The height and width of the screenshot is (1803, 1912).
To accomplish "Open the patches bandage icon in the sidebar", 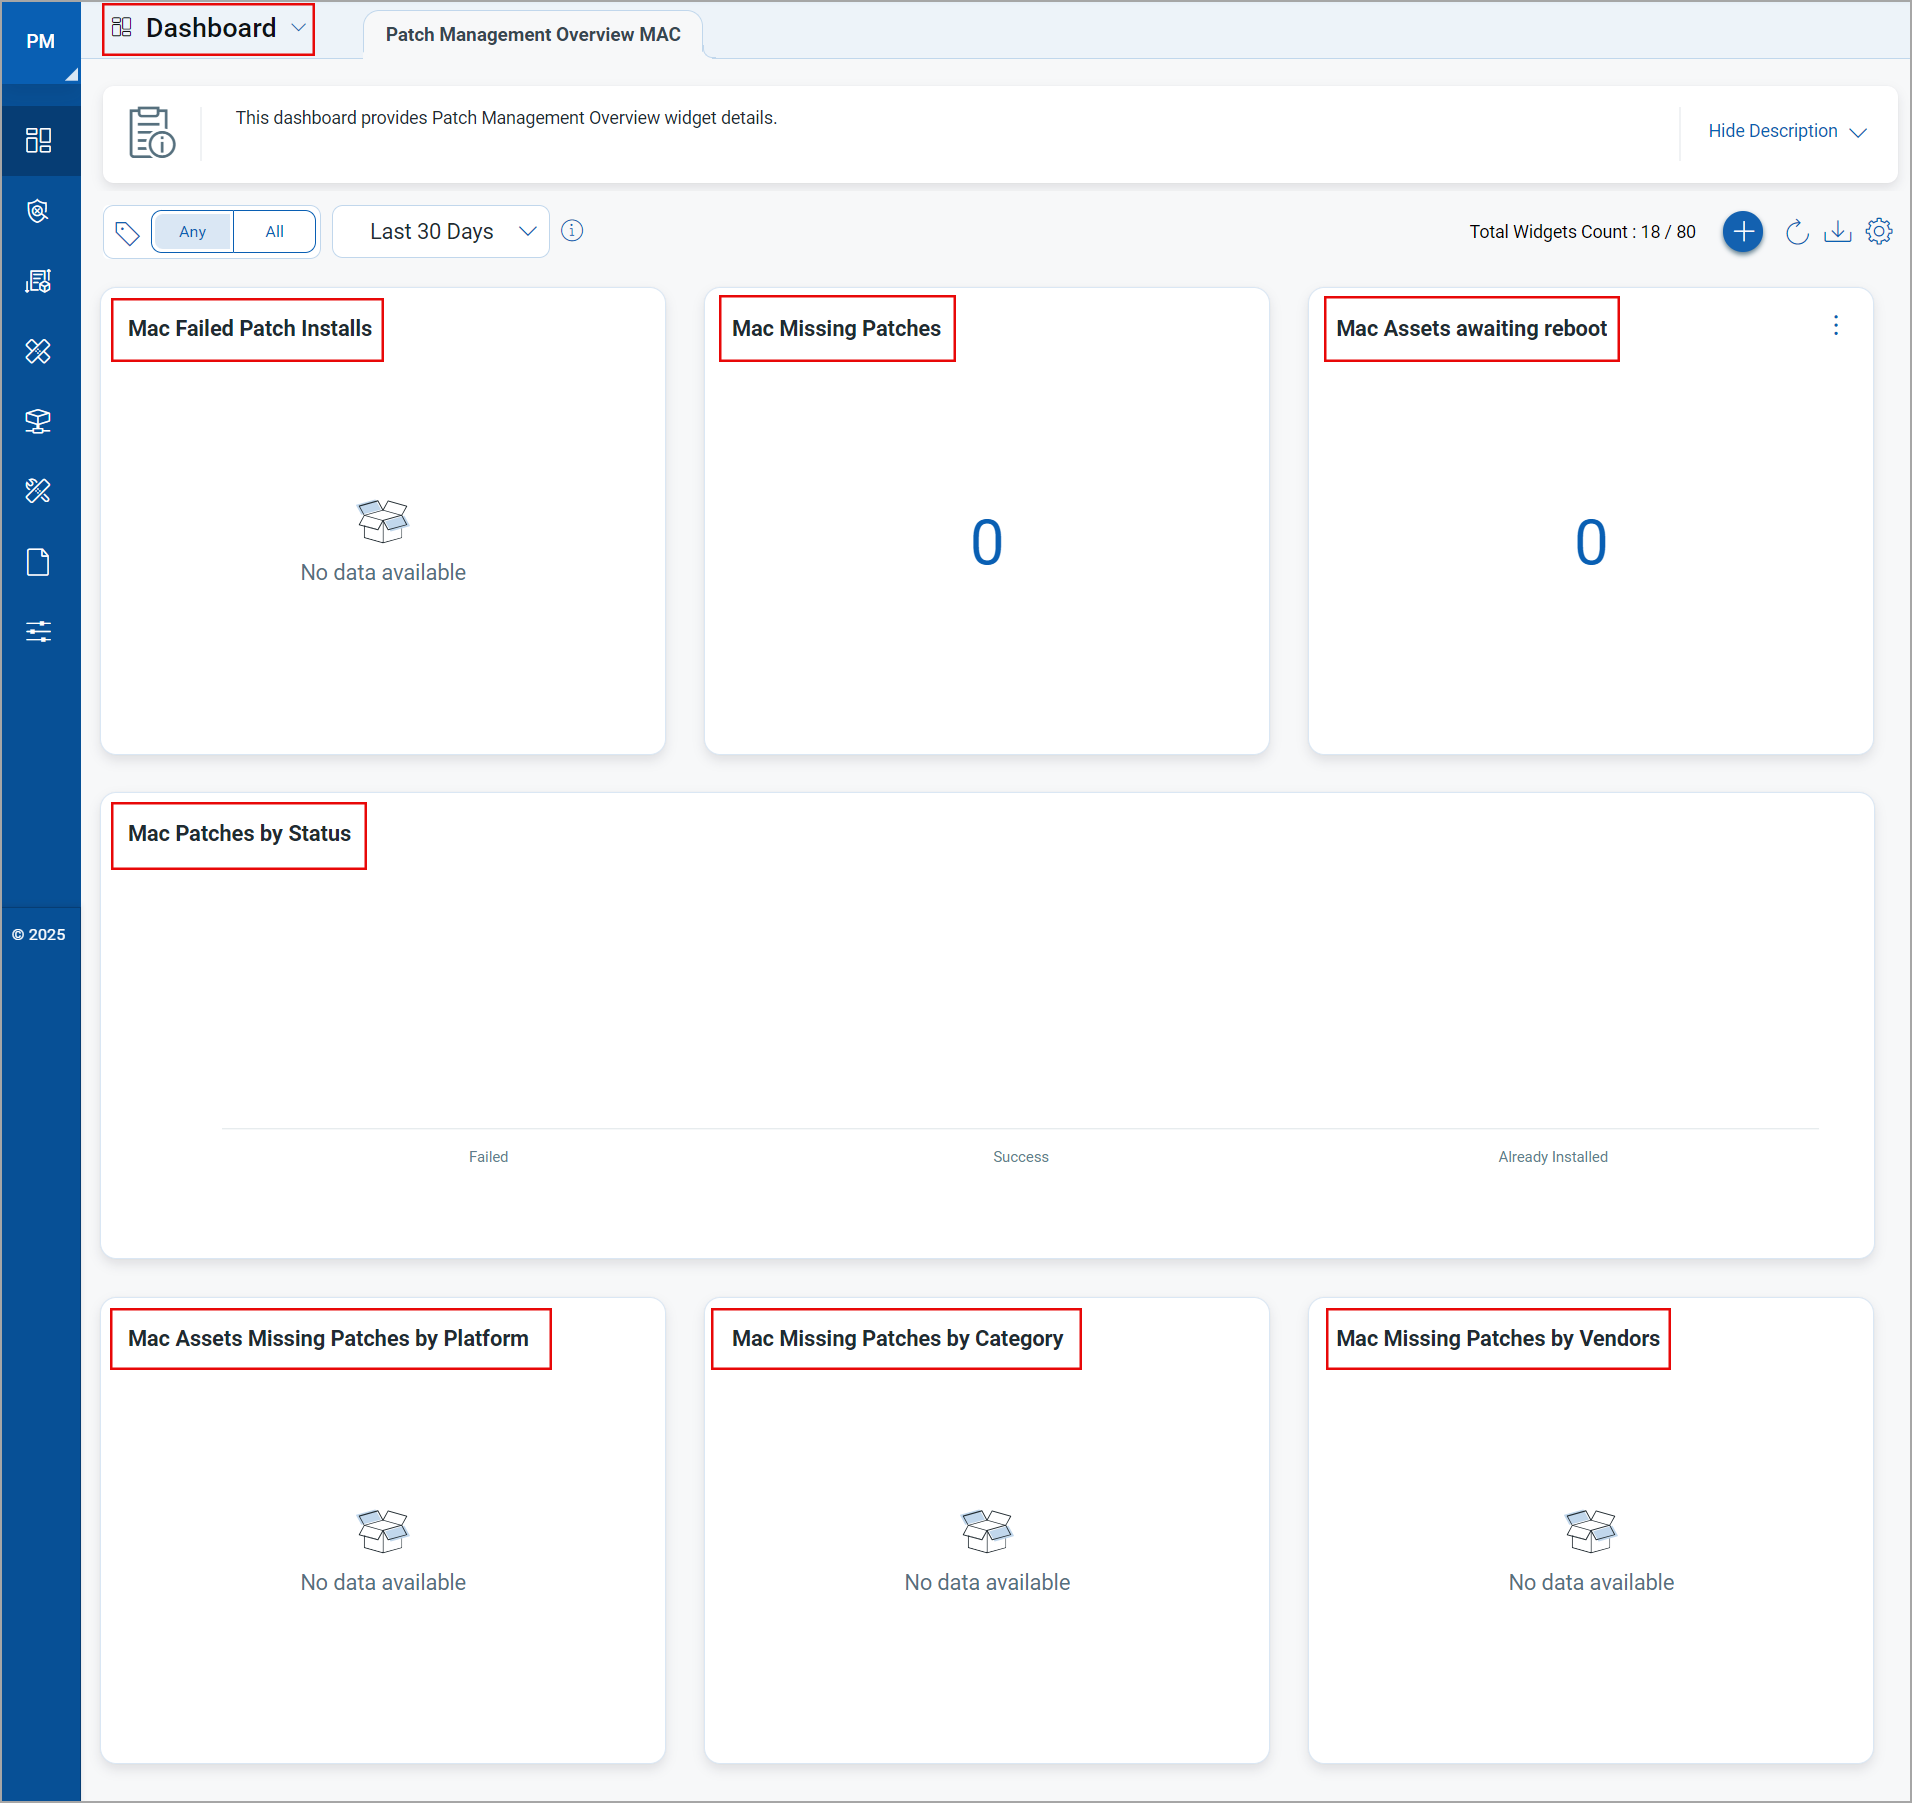I will click(39, 351).
